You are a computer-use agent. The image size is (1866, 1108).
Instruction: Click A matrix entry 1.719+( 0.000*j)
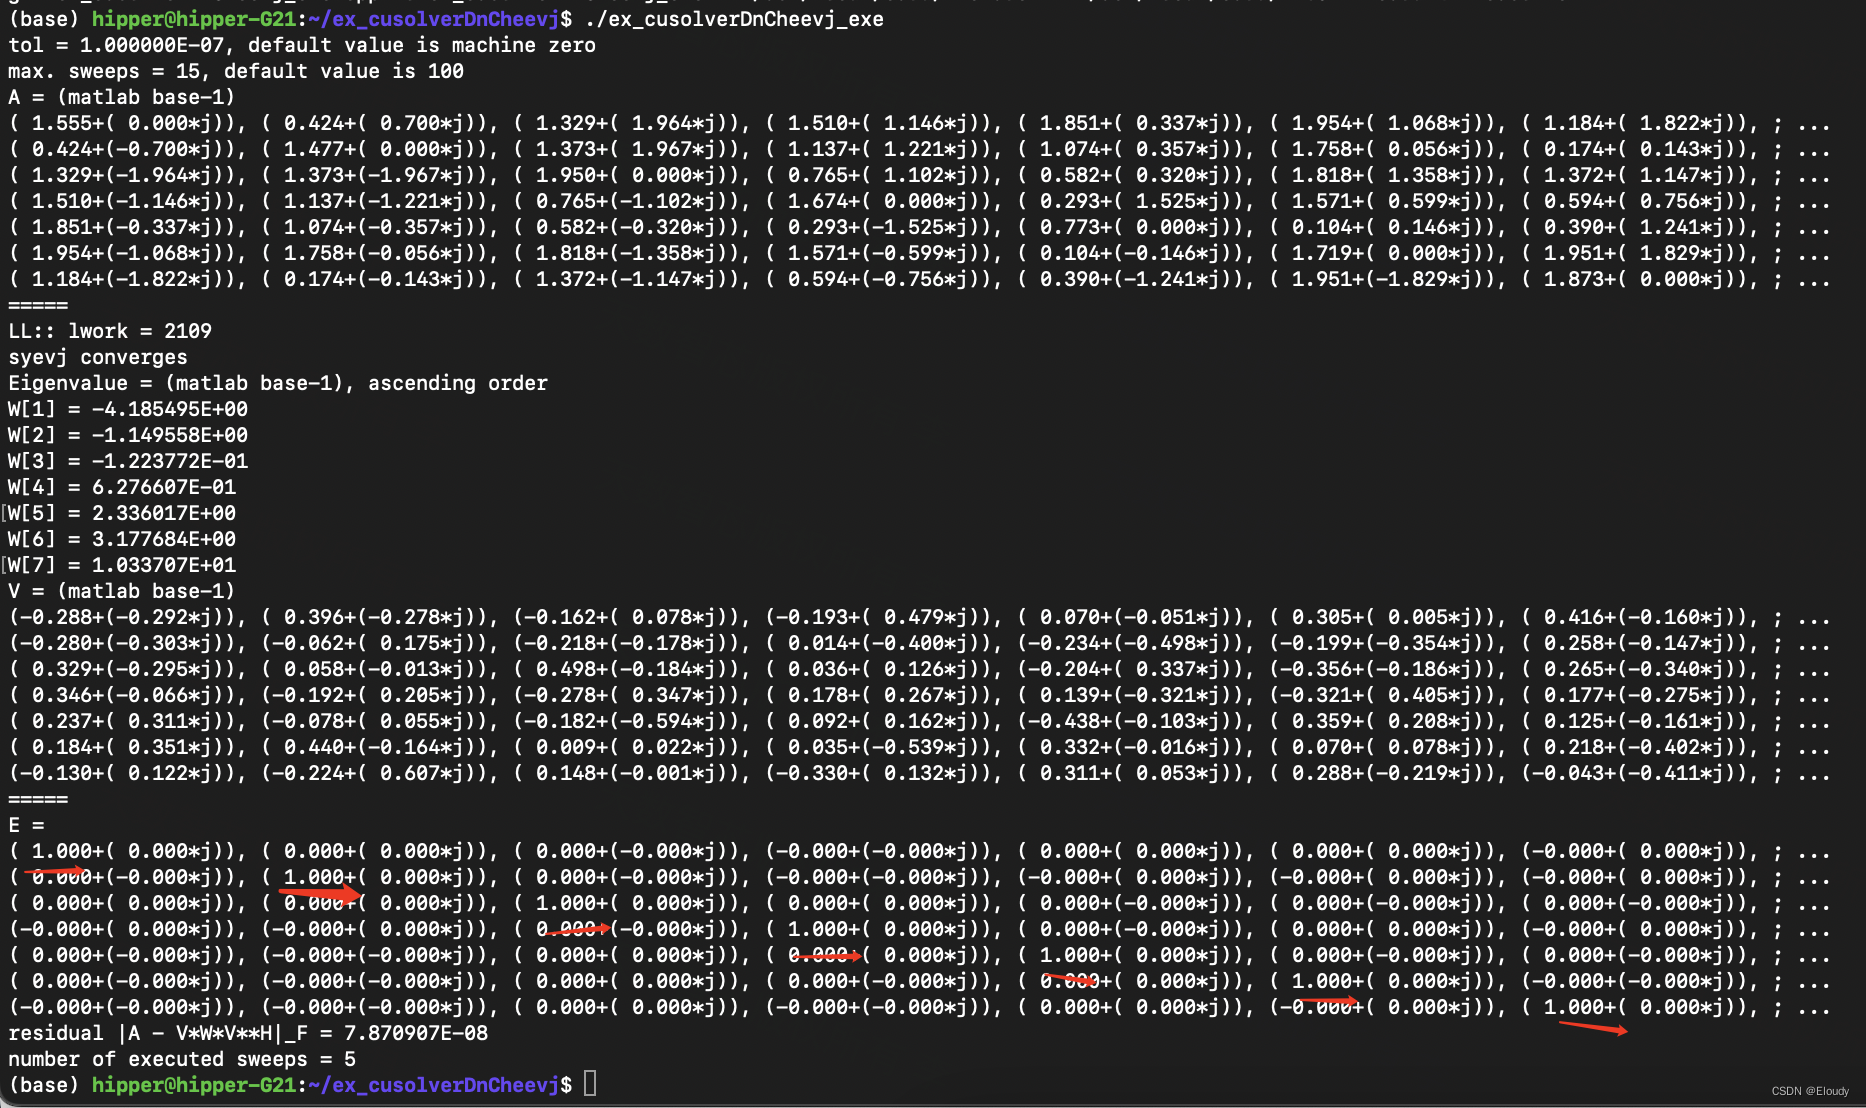[1388, 253]
